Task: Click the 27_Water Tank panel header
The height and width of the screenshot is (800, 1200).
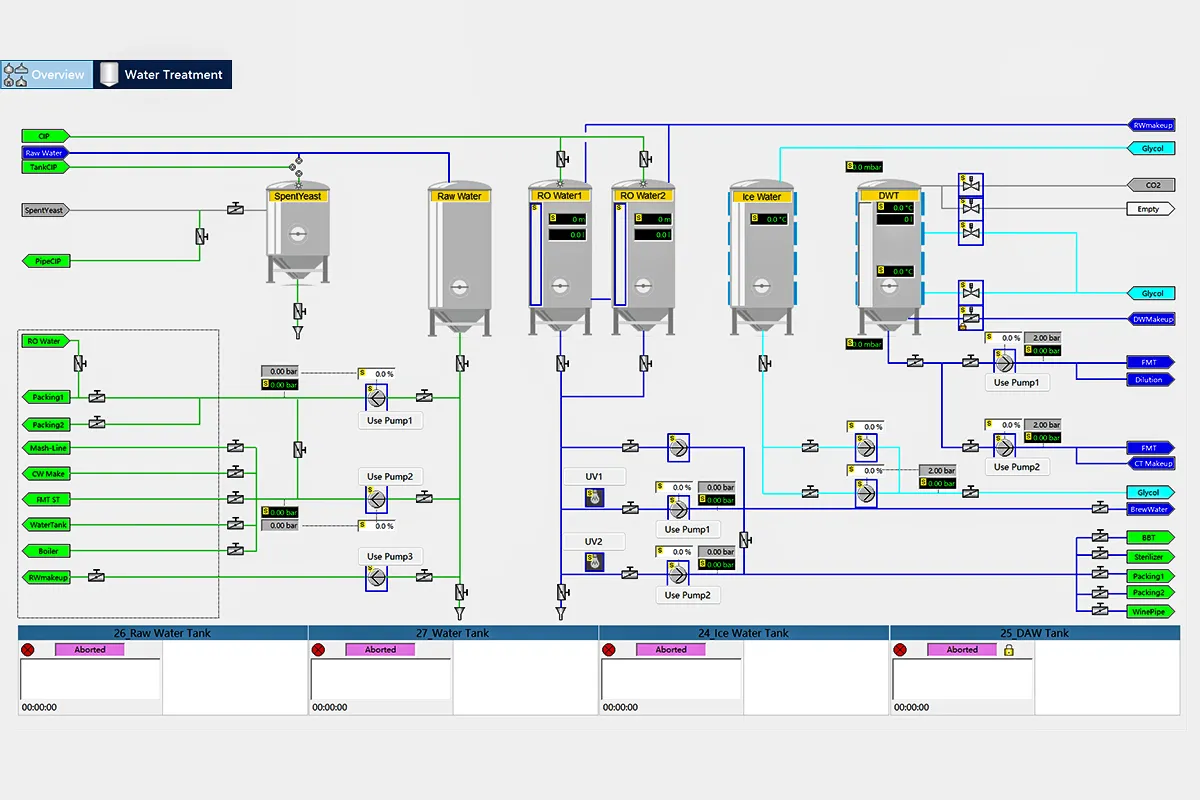Action: [453, 633]
